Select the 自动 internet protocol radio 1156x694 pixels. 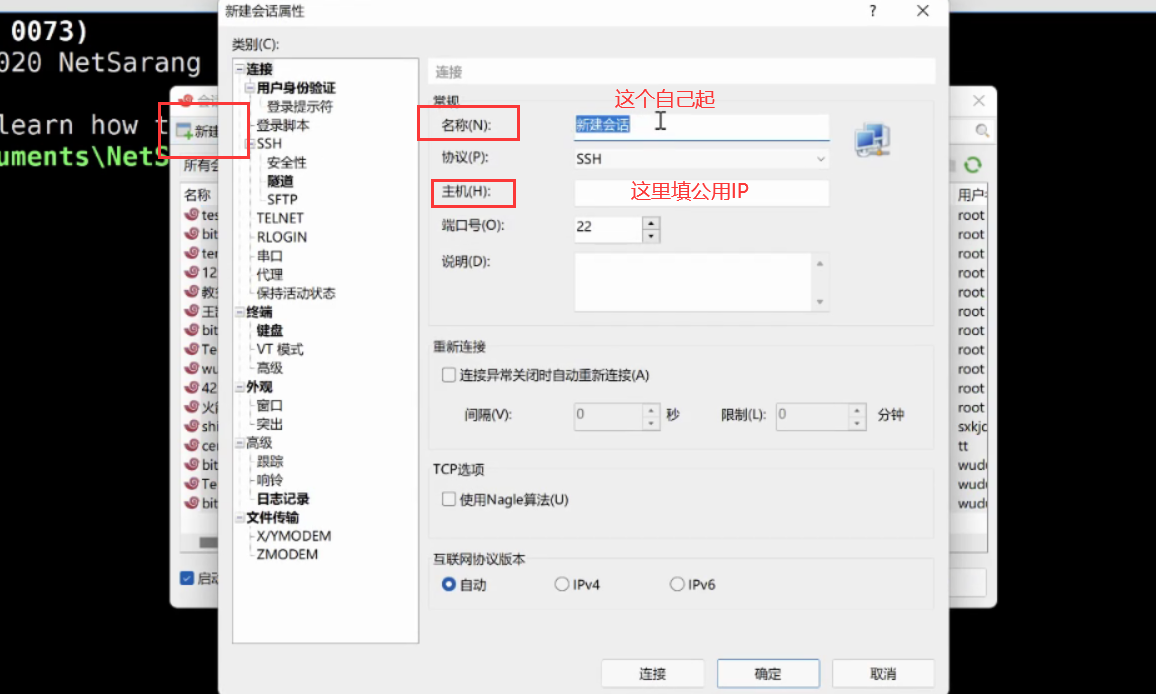click(x=448, y=584)
